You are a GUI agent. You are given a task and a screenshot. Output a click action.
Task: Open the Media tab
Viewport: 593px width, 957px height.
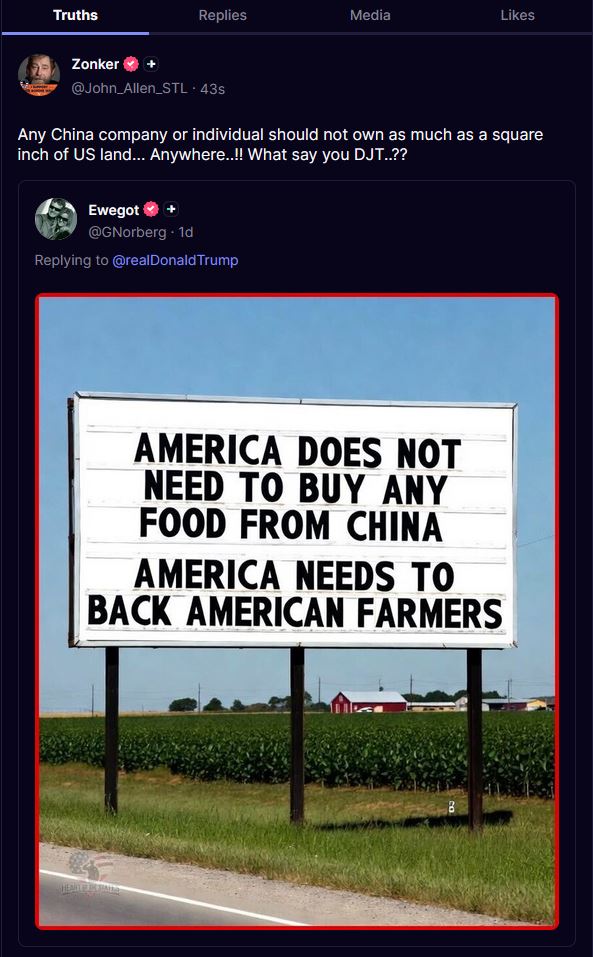(x=370, y=15)
